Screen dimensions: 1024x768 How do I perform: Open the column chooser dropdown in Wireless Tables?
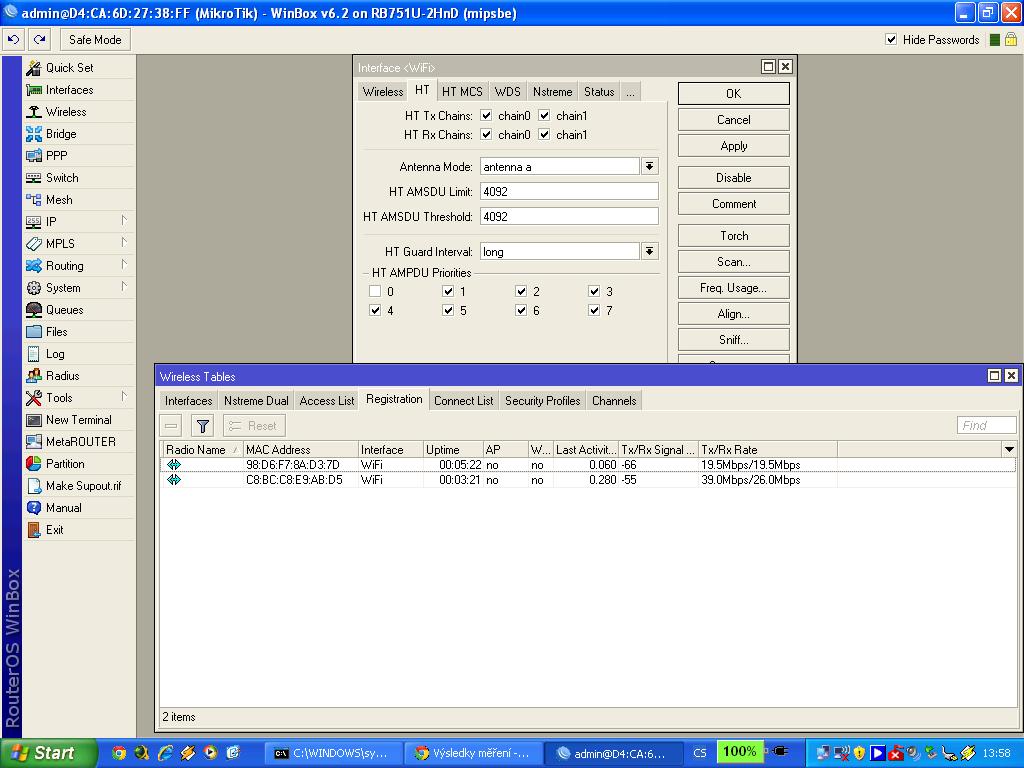pos(1009,449)
